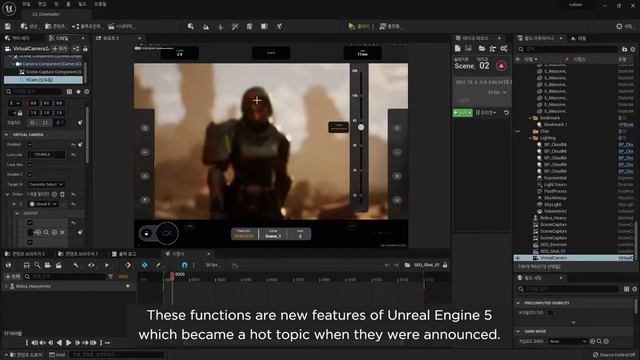Open the Unreal Remote output dropdown

pos(43,204)
